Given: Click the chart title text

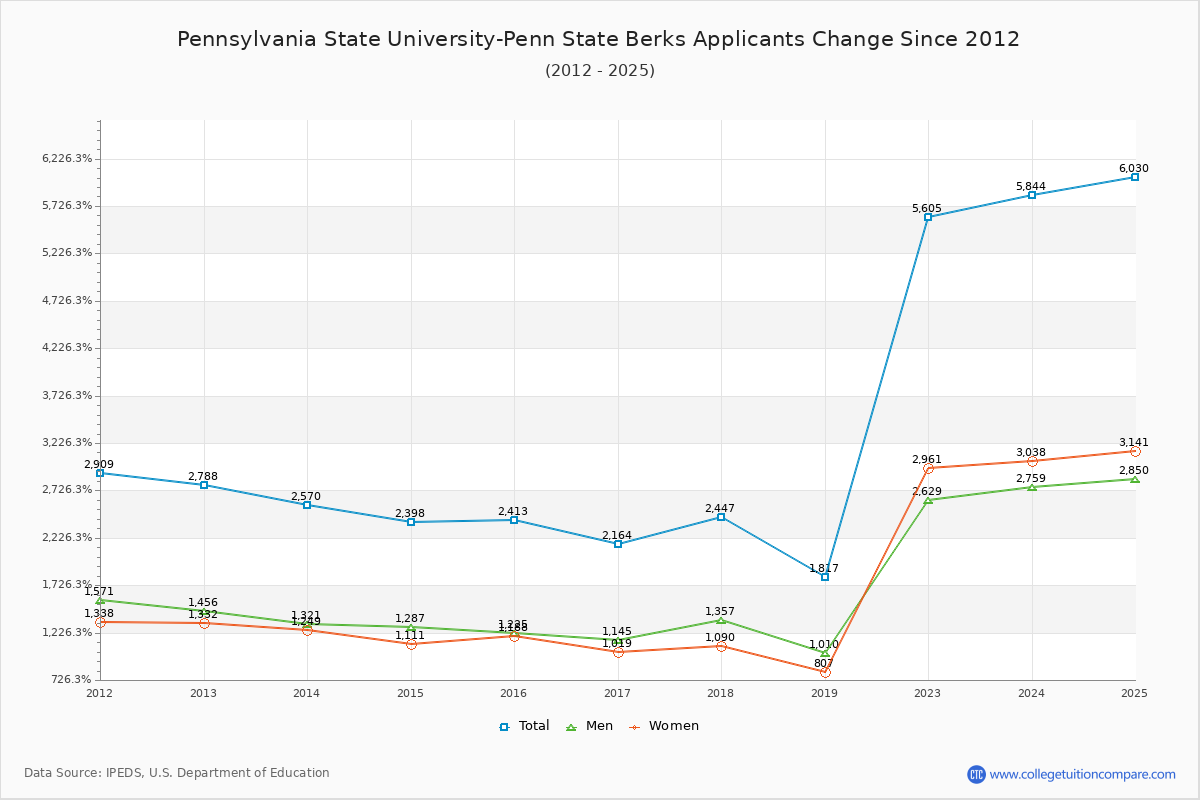Looking at the screenshot, I should click(599, 39).
